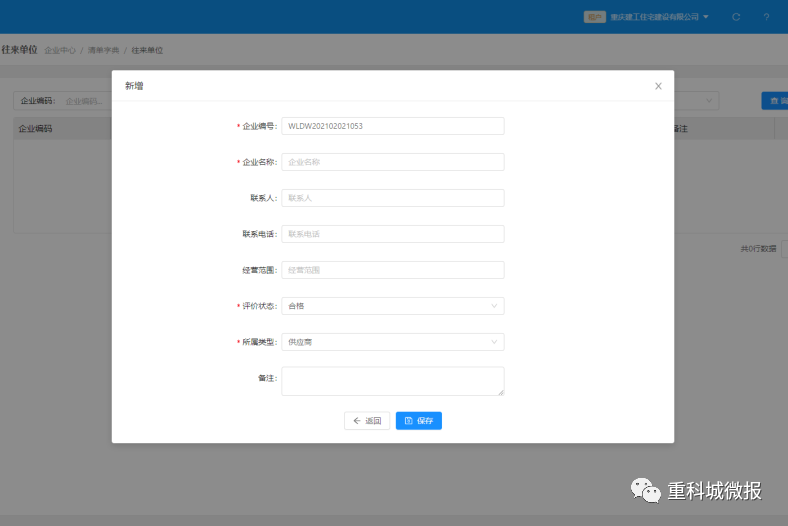Click the 往来单位 breadcrumb item
Screen dimensions: 788x526
147,50
